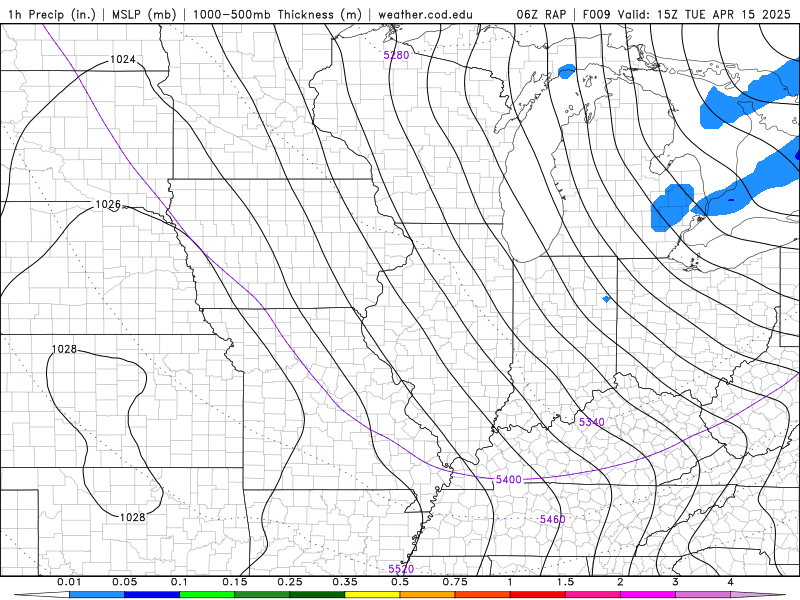The image size is (800, 600).
Task: Click the purple 5340 thickness label
Action: pos(592,422)
